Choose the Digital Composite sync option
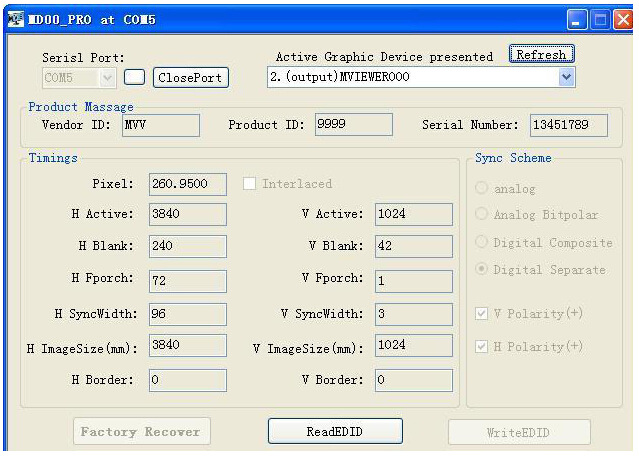639x456 pixels. point(482,242)
